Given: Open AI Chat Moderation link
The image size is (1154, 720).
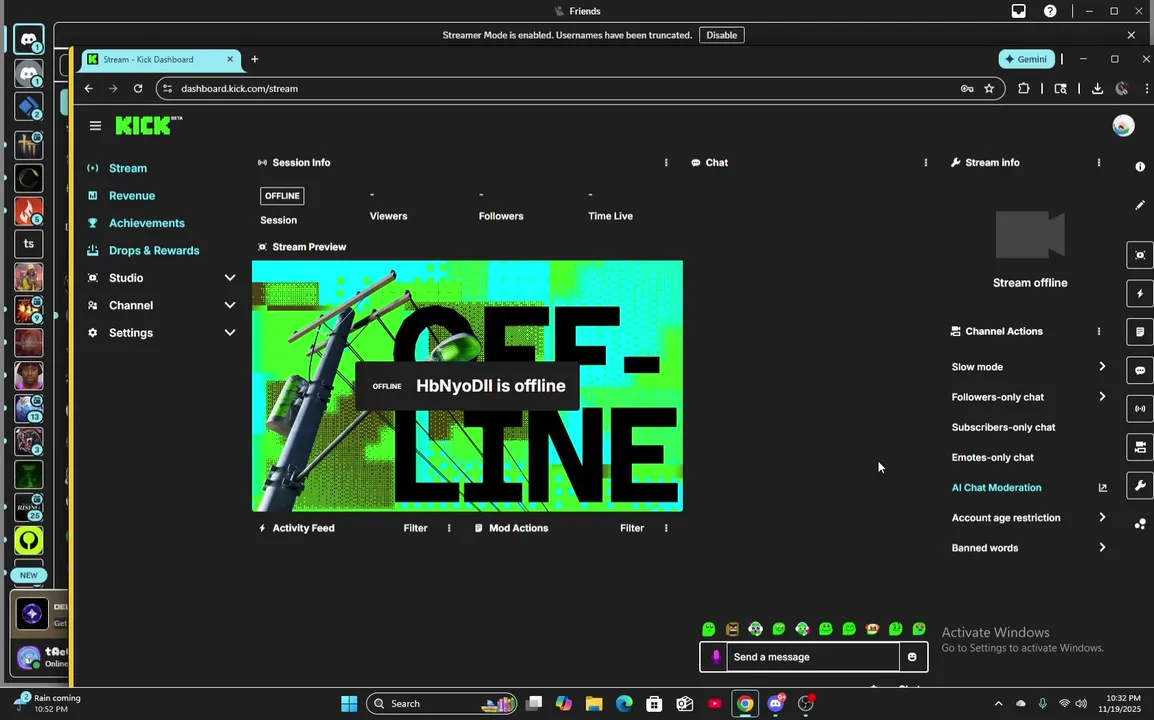Looking at the screenshot, I should pyautogui.click(x=997, y=487).
